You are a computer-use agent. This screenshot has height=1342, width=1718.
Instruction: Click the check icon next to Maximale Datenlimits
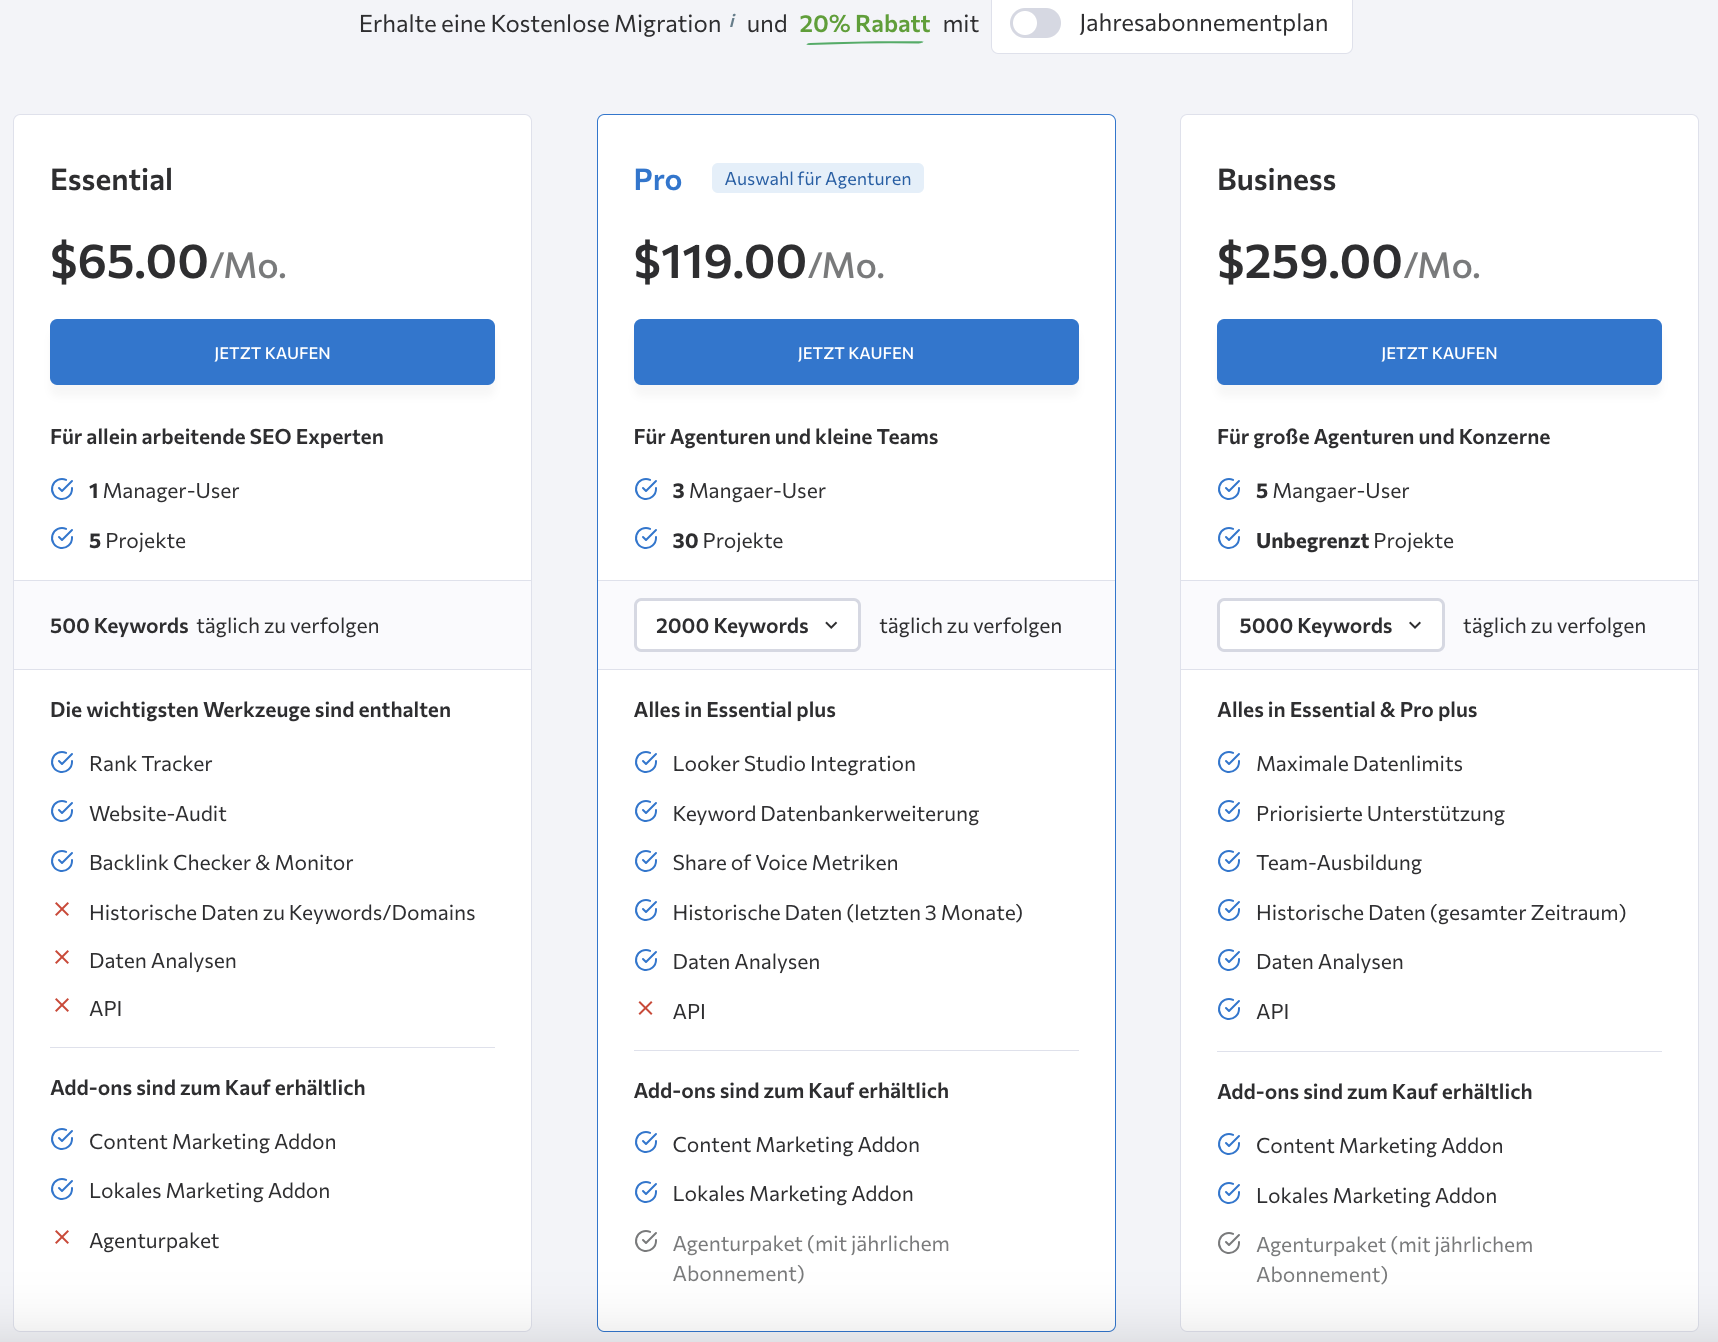click(x=1229, y=762)
